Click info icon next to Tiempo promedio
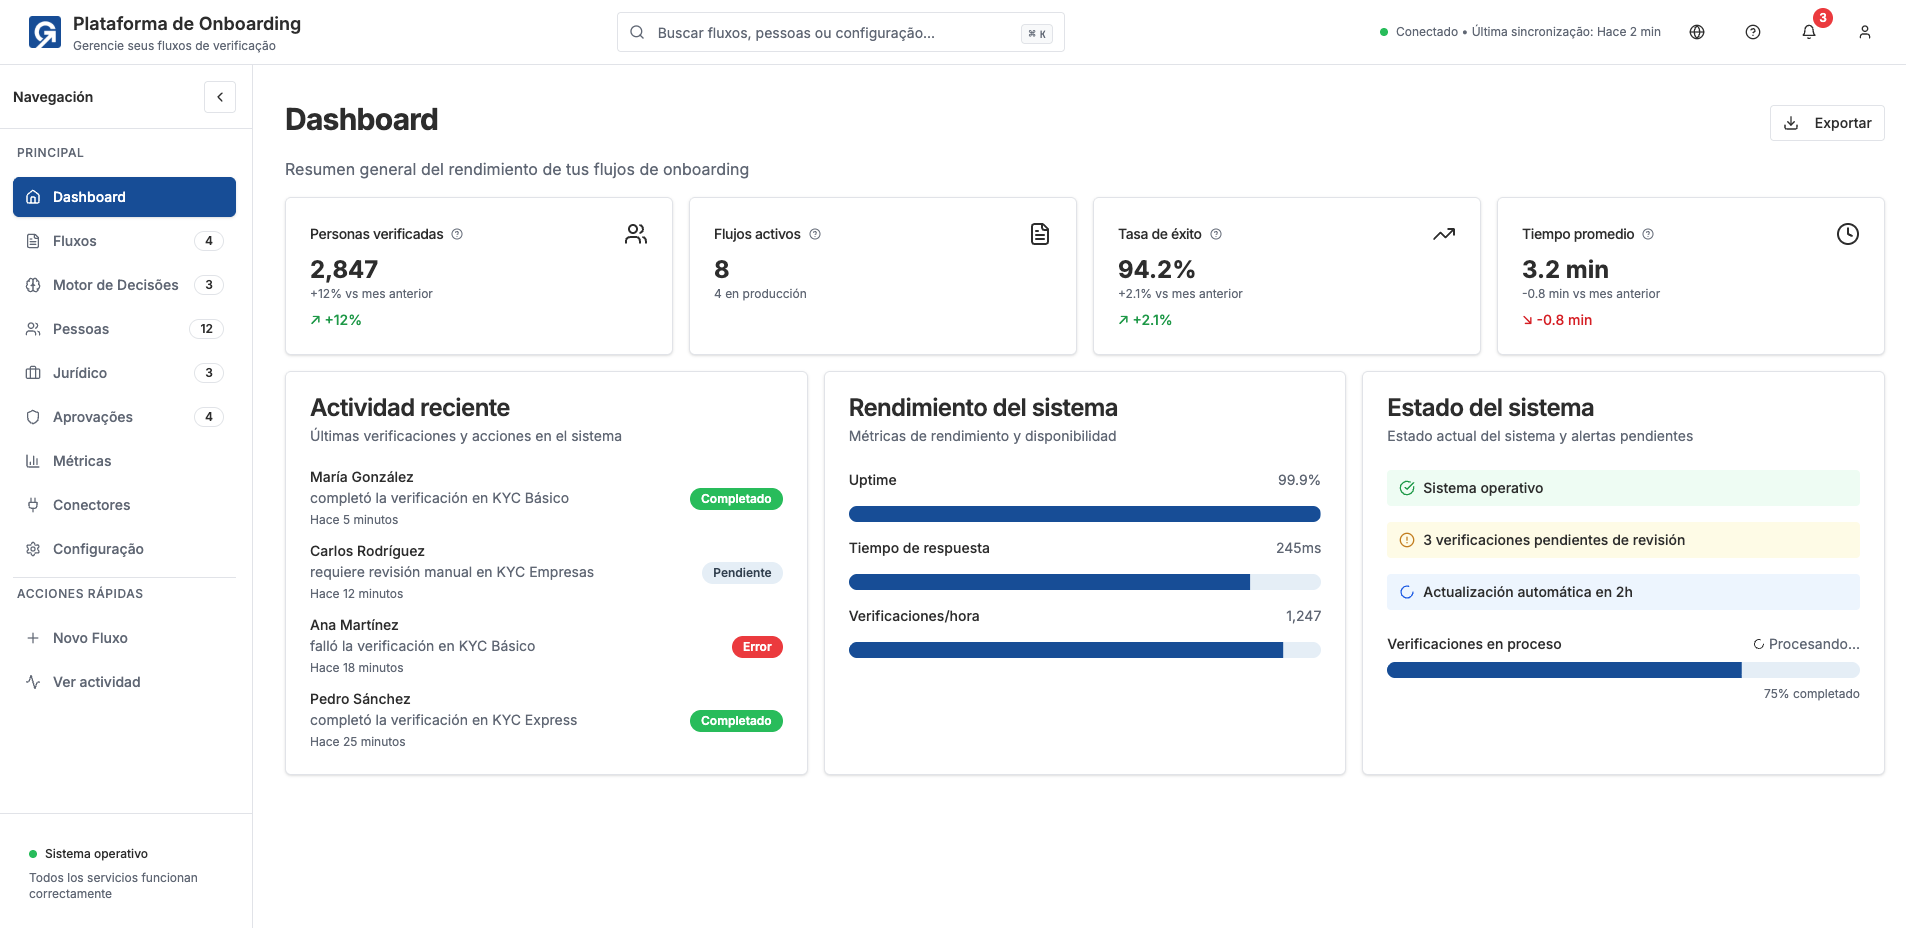Image resolution: width=1906 pixels, height=928 pixels. coord(1648,234)
